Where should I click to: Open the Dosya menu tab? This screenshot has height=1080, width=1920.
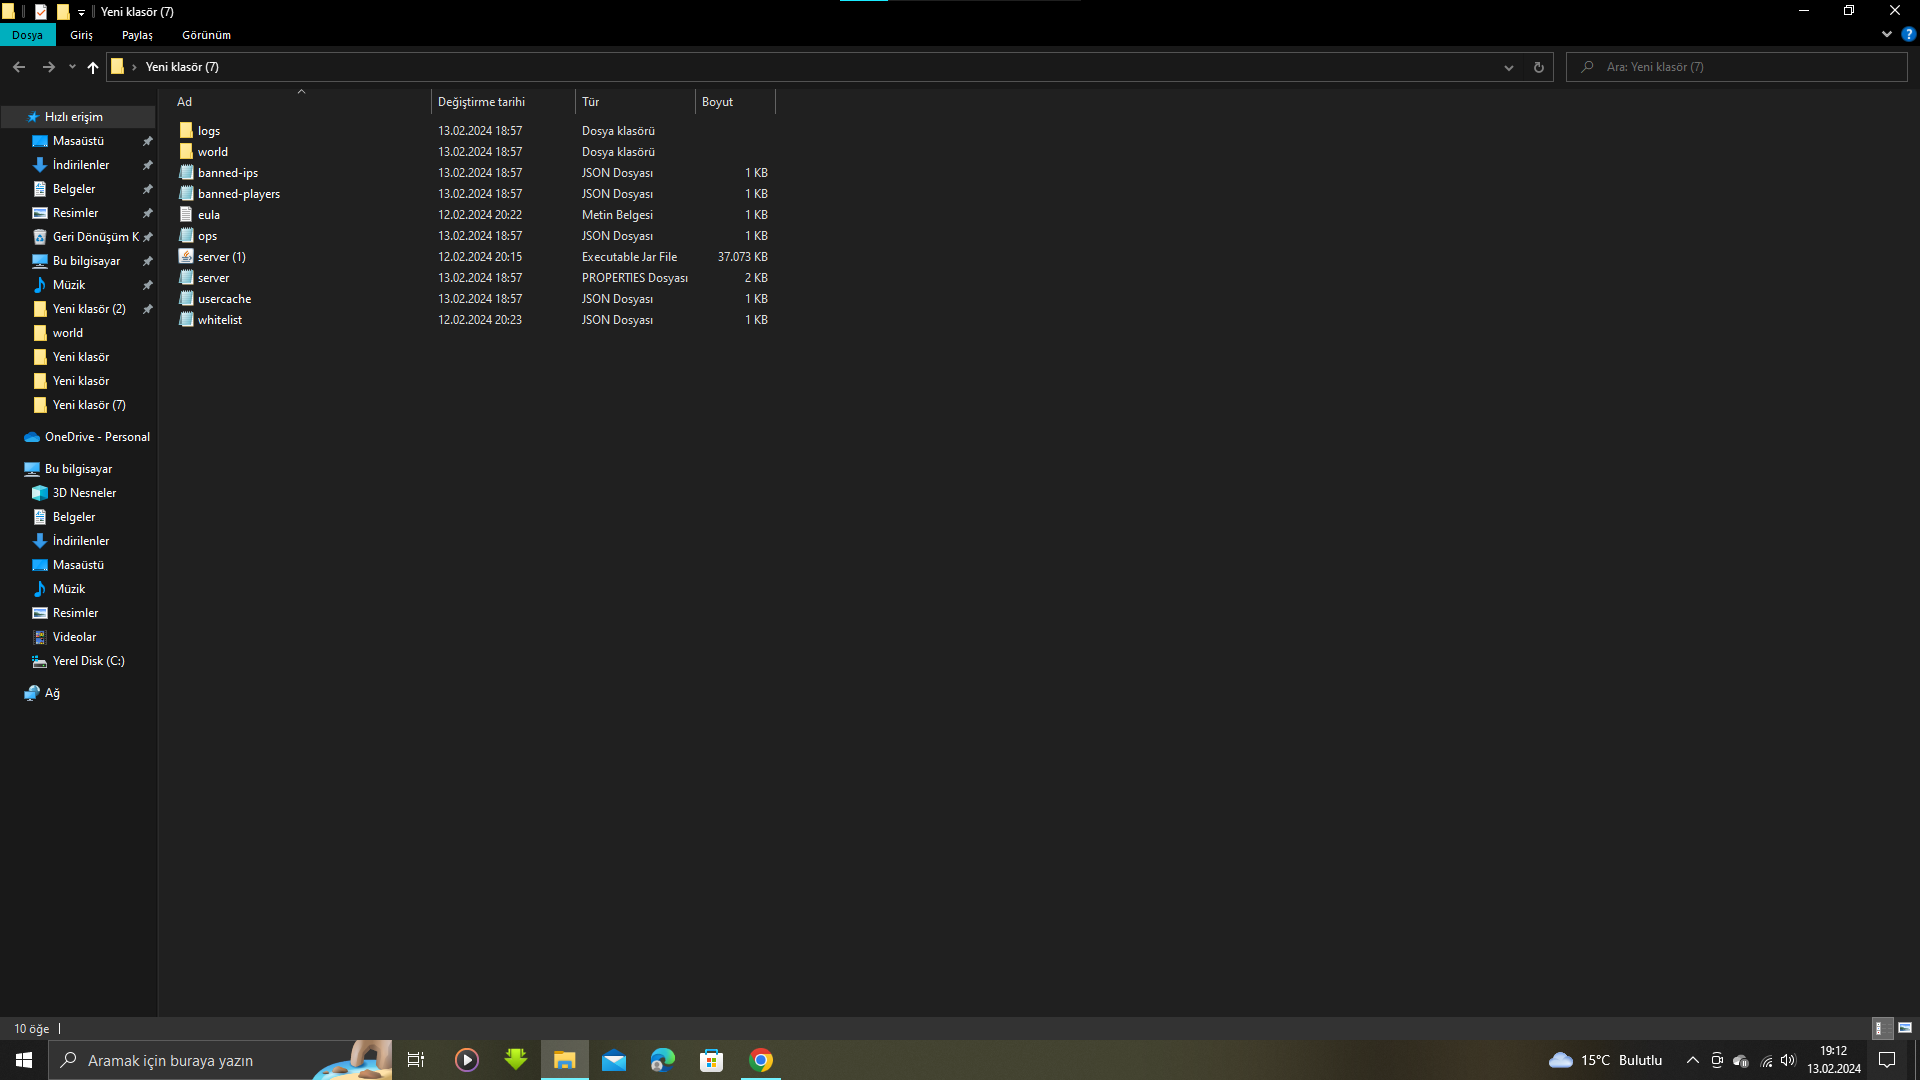point(27,35)
